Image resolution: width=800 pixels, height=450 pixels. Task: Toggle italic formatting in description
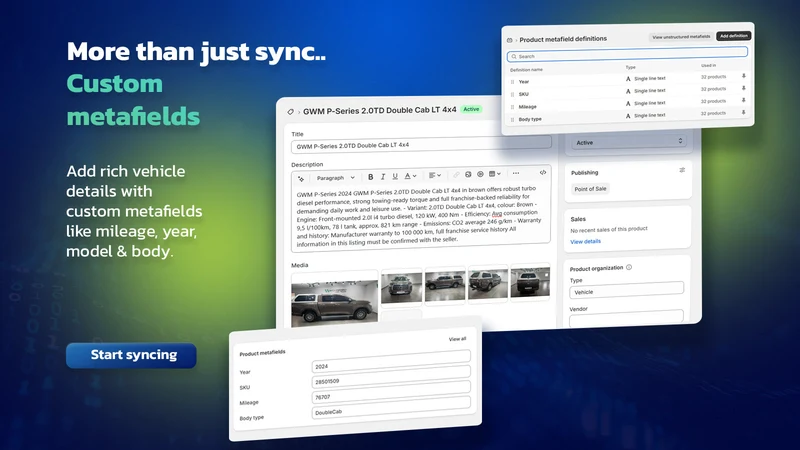coord(383,177)
